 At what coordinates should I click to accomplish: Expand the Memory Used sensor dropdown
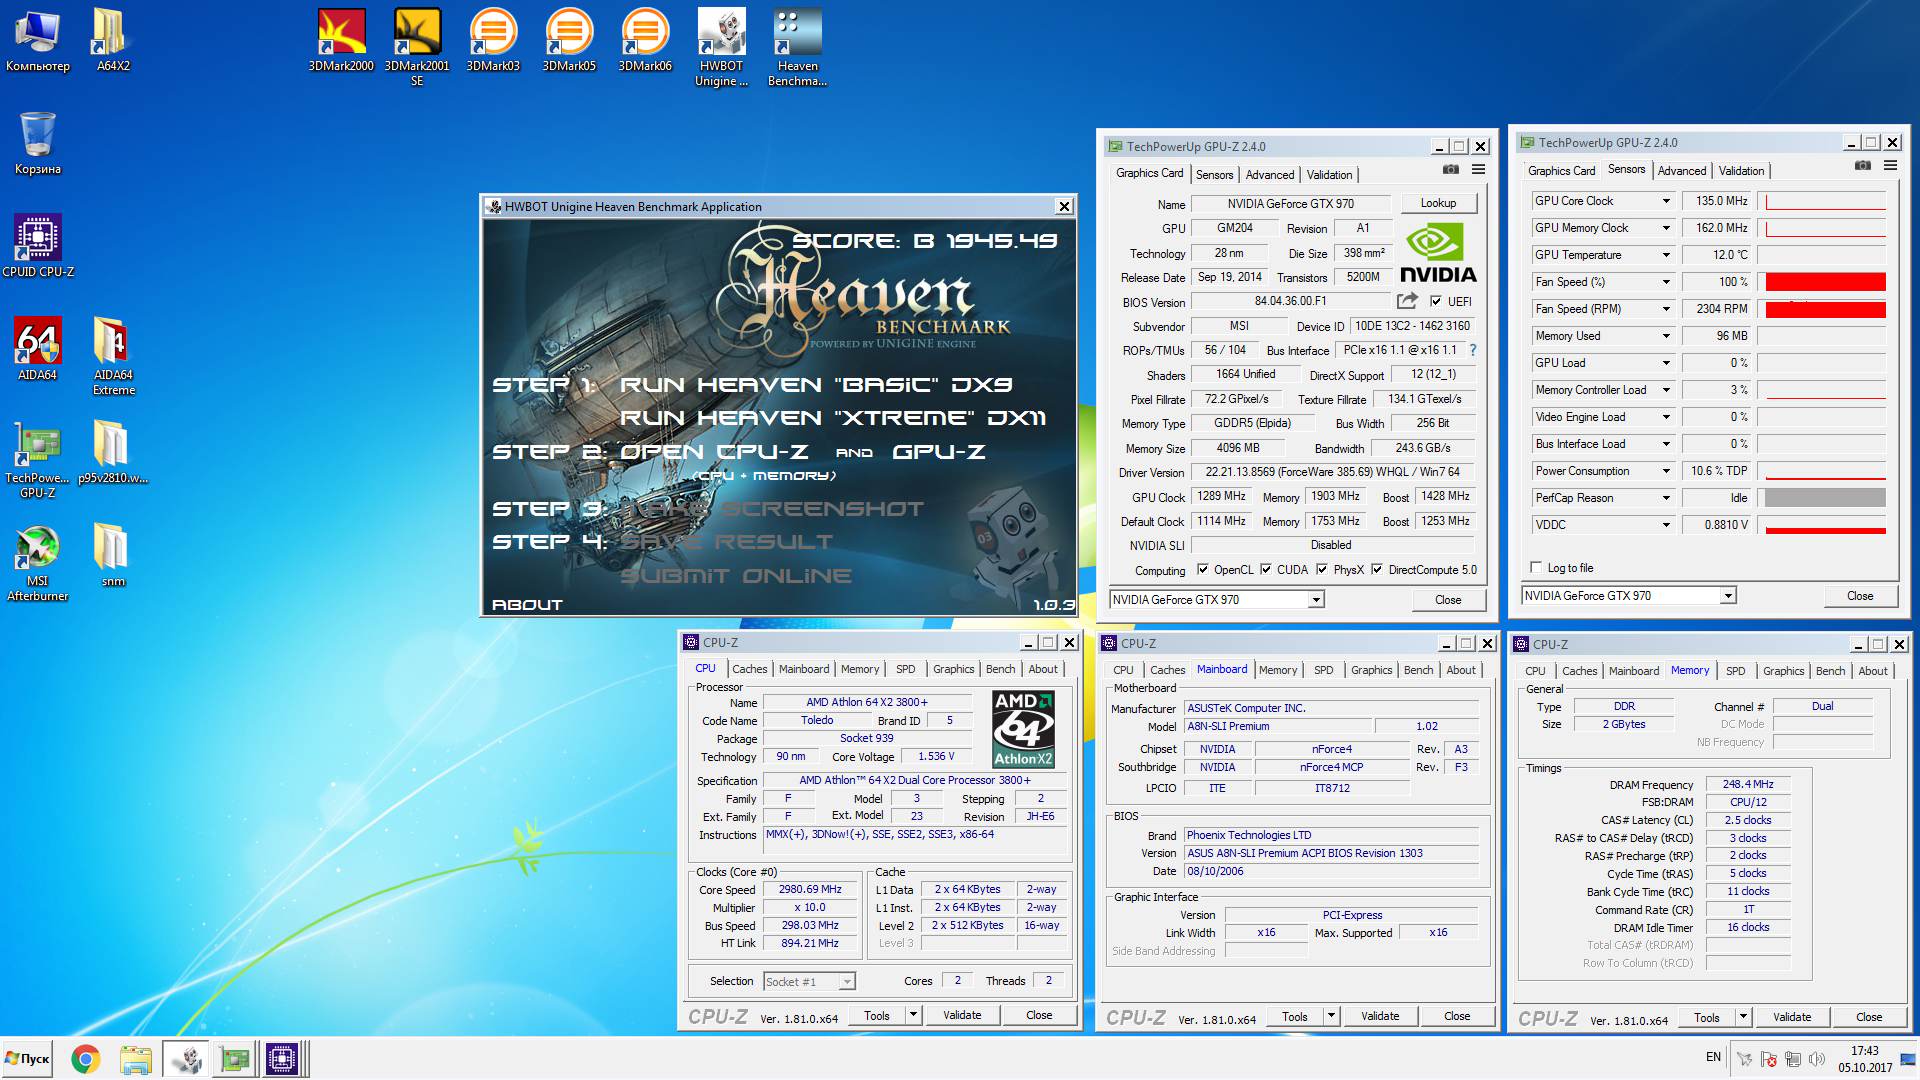tap(1666, 336)
